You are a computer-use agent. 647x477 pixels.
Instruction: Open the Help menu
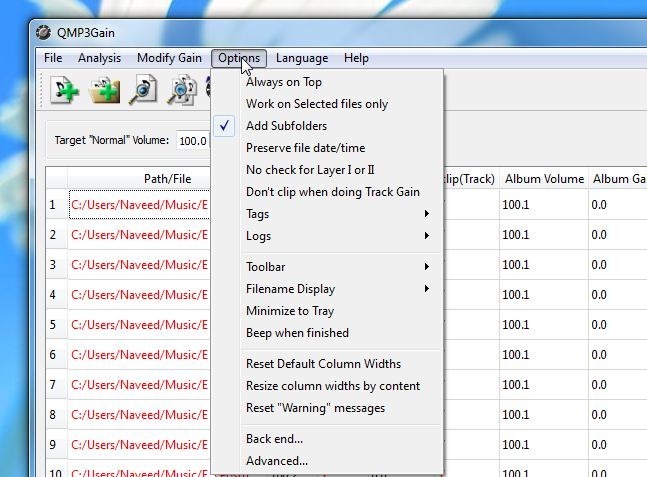(356, 58)
